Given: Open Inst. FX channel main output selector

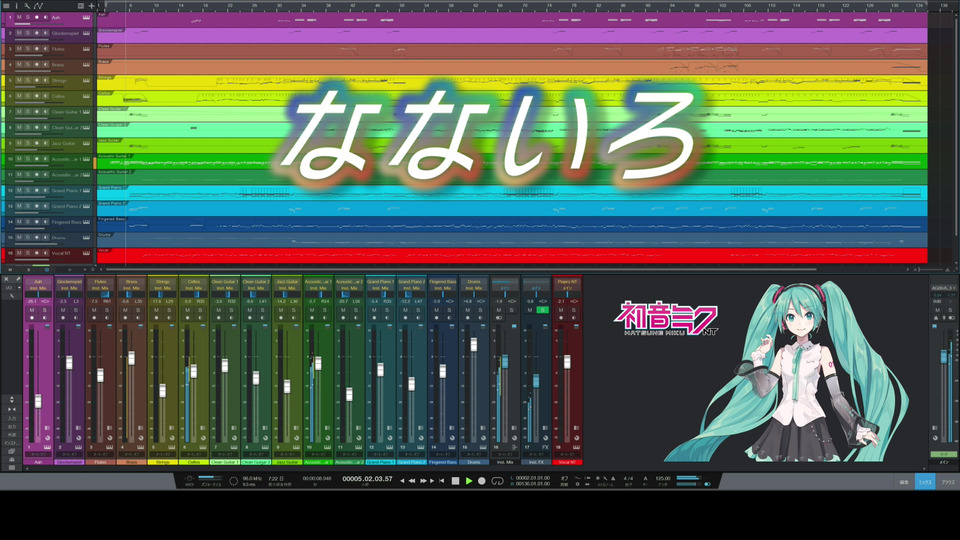Looking at the screenshot, I should click(536, 288).
